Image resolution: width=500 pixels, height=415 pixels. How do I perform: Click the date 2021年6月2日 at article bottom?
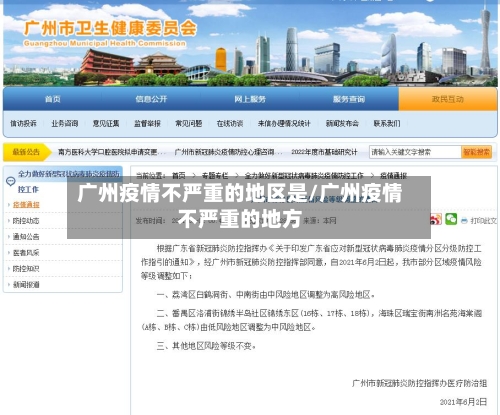(463, 402)
